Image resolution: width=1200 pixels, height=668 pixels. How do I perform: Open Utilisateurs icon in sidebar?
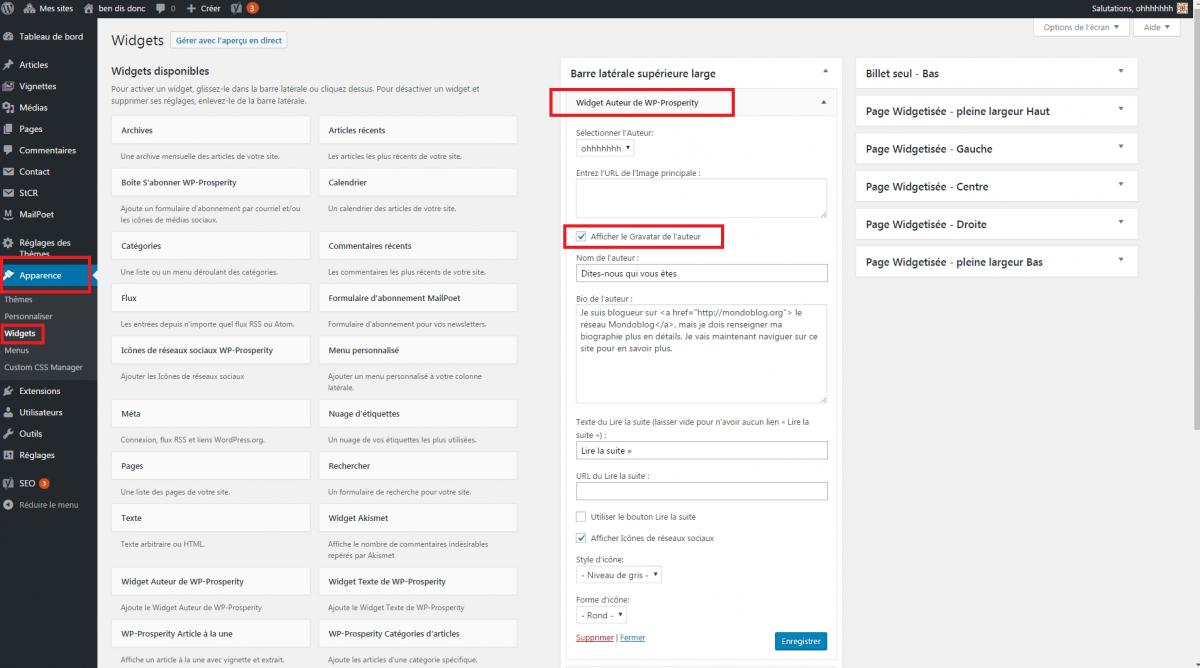click(9, 412)
